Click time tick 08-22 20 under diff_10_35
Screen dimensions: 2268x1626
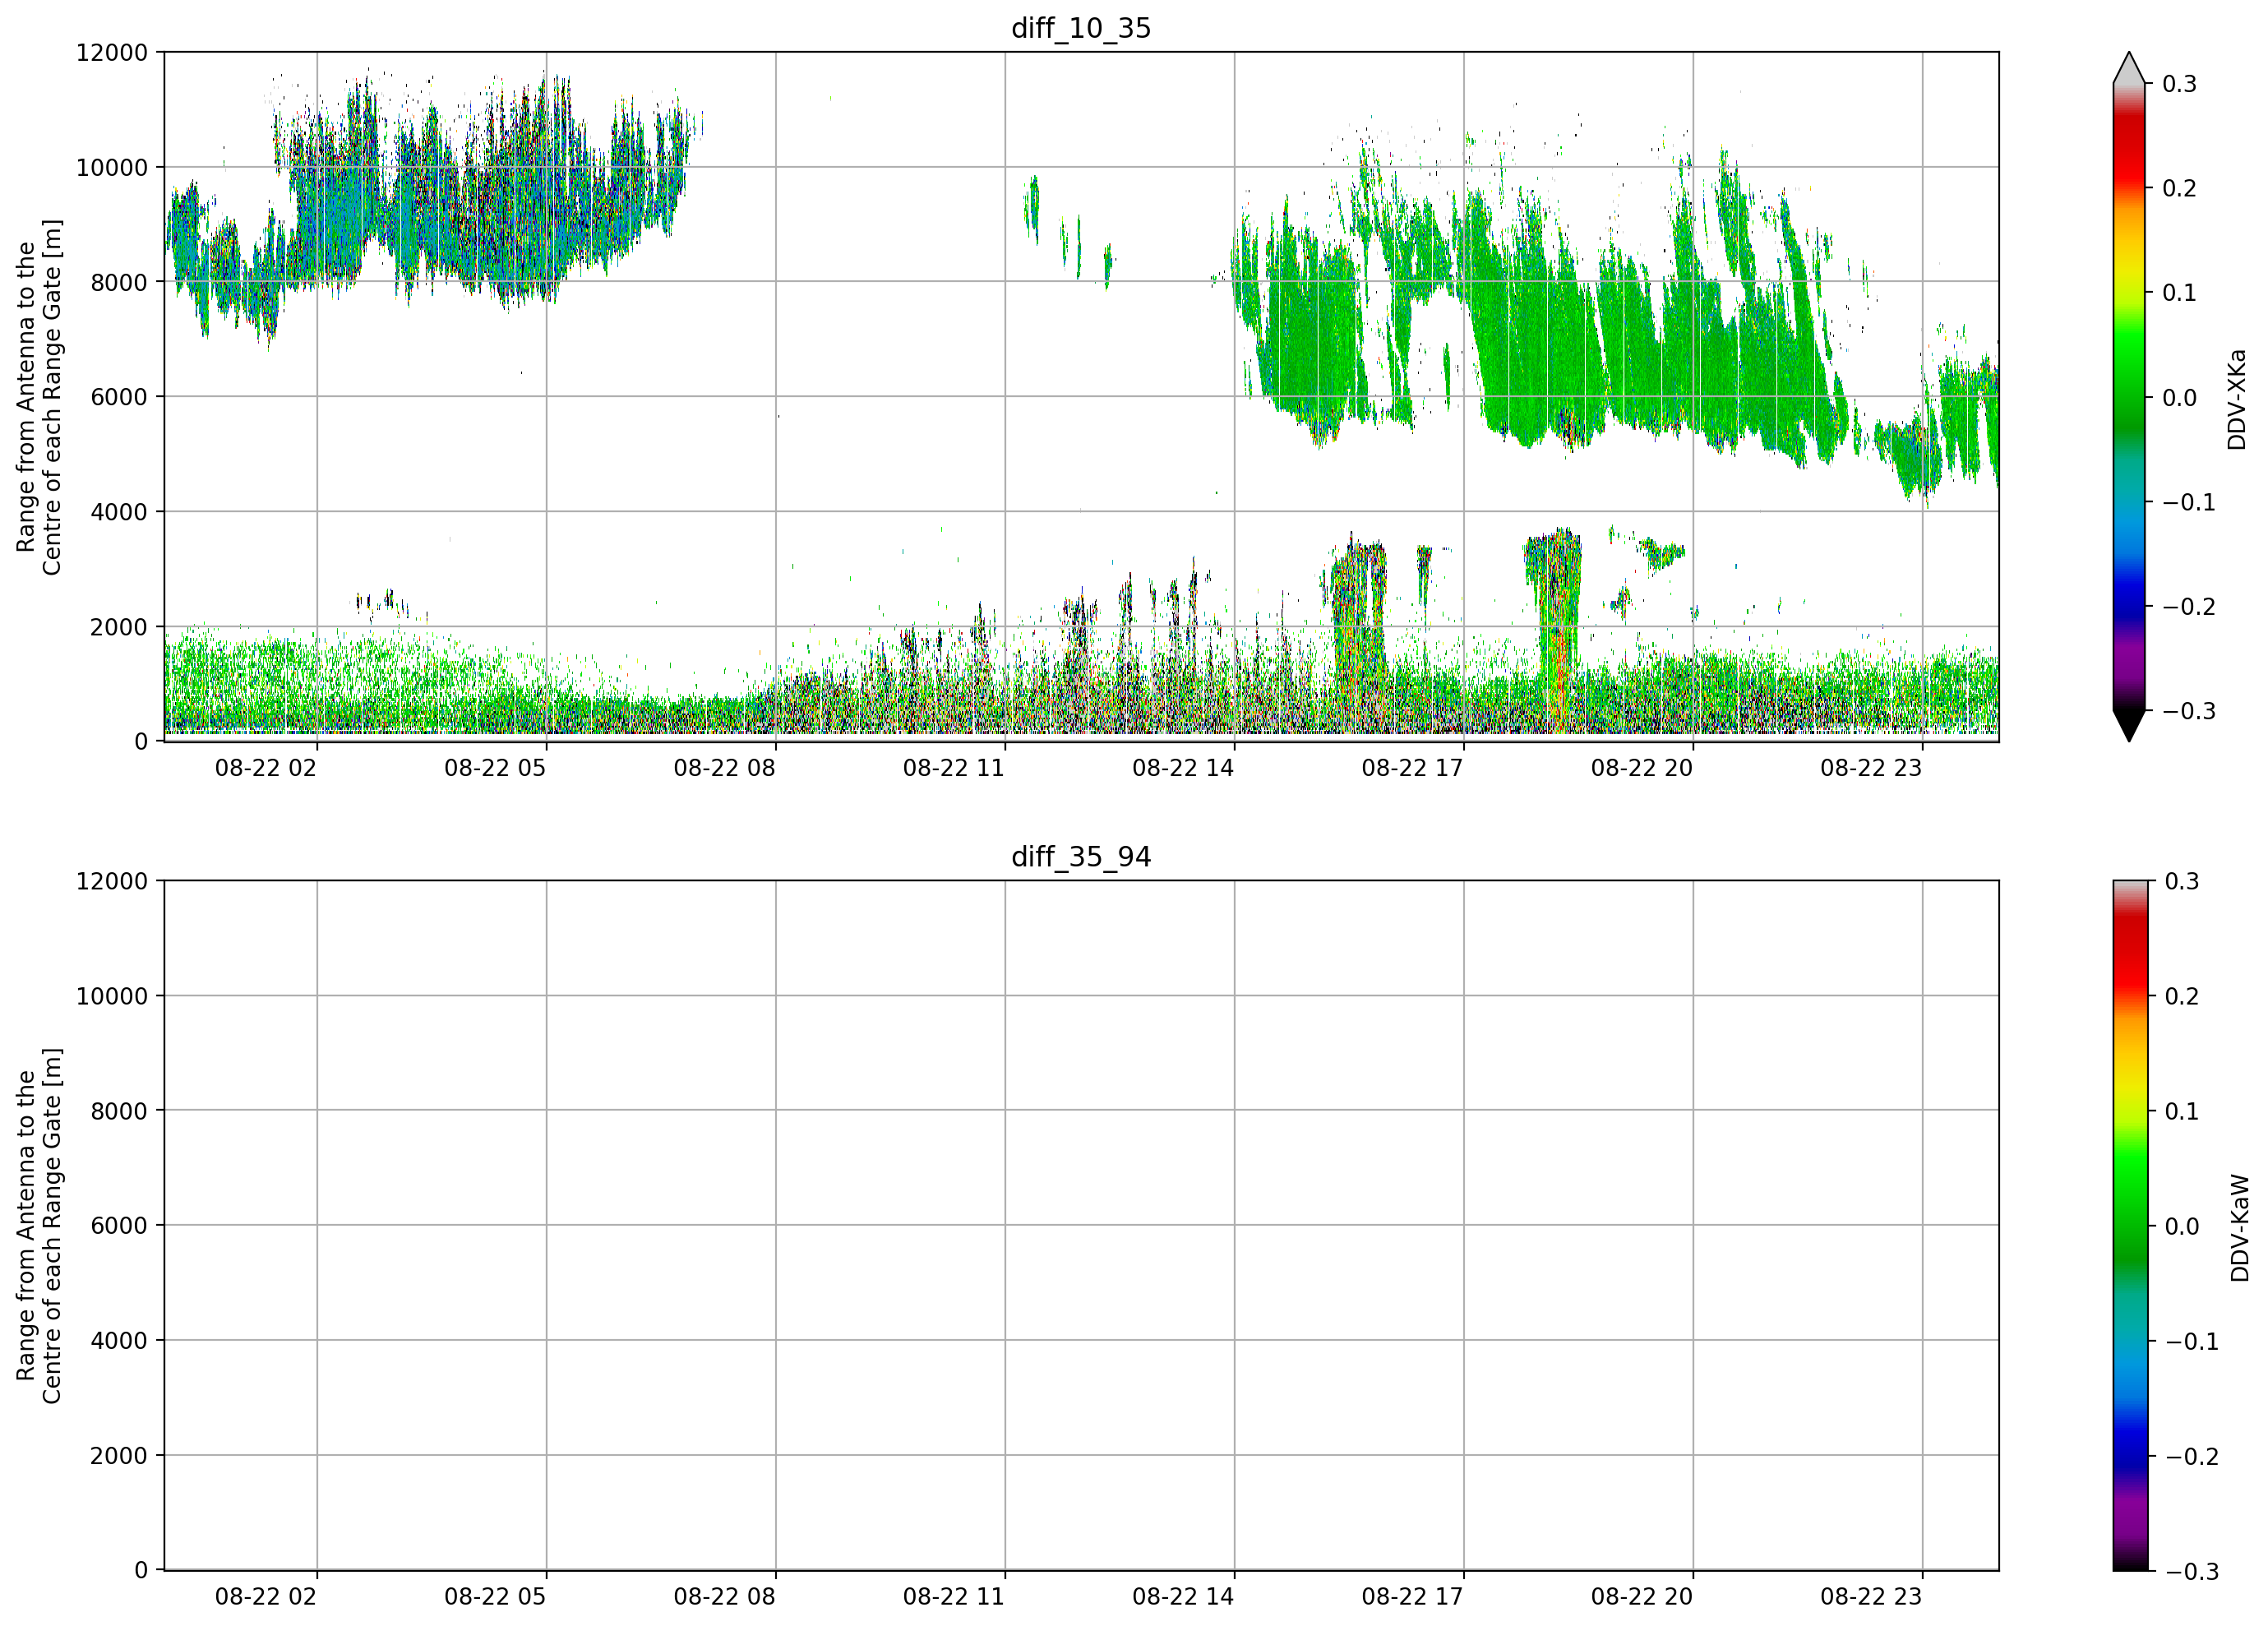(1642, 768)
